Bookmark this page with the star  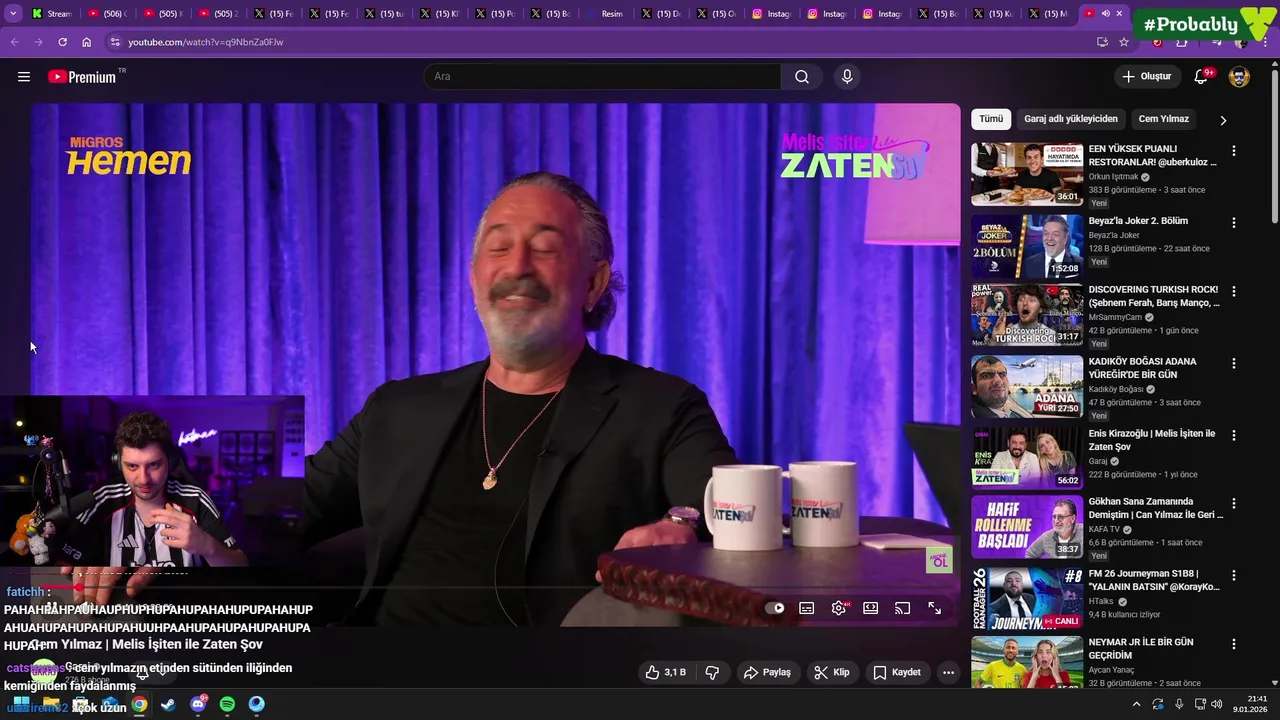1124,42
